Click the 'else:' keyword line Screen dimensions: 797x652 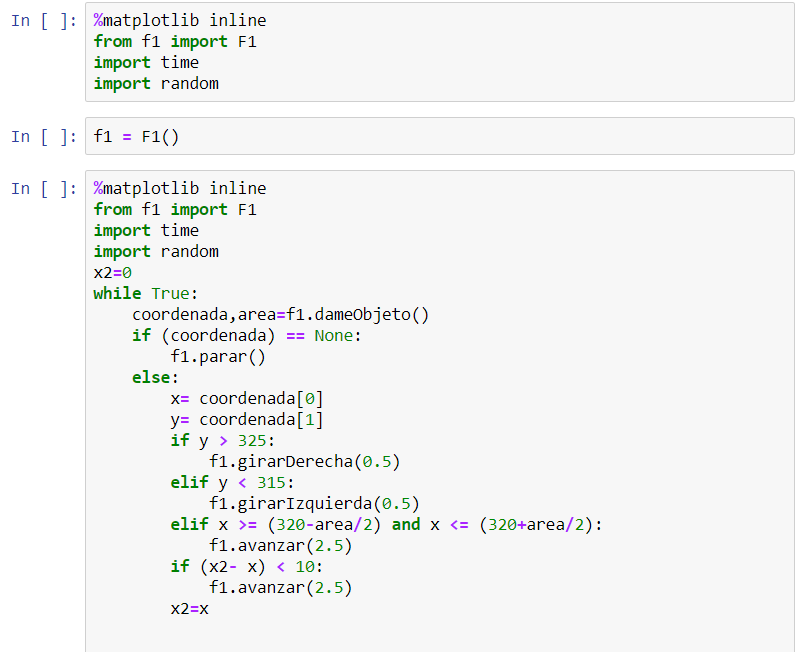(156, 378)
